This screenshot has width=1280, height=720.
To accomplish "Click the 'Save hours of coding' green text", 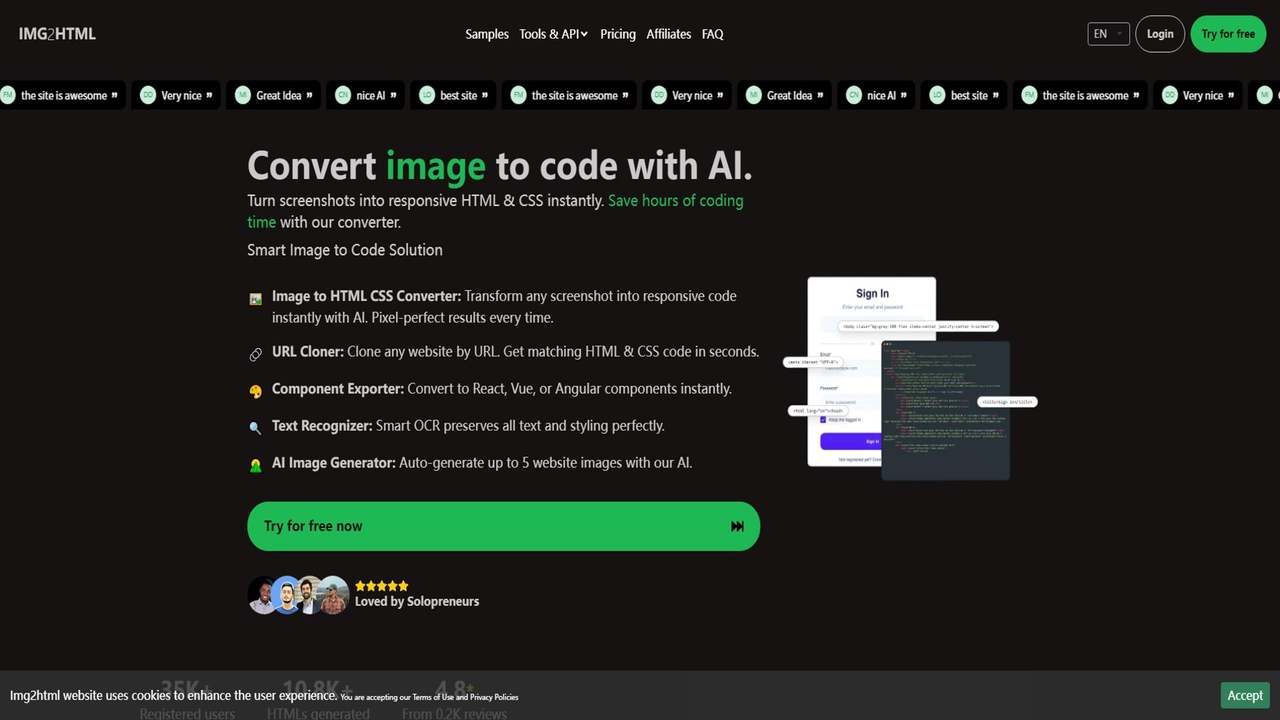I will pyautogui.click(x=676, y=200).
